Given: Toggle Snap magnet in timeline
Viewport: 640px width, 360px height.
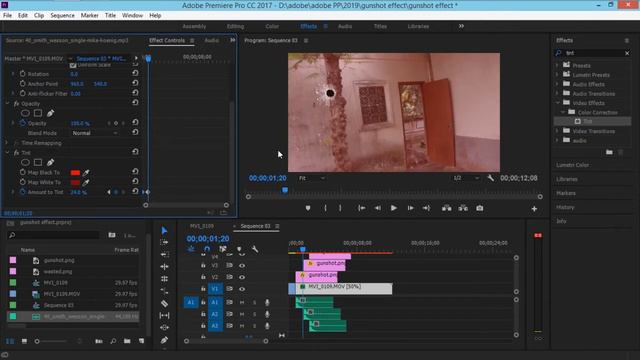Looking at the screenshot, I should (x=207, y=249).
